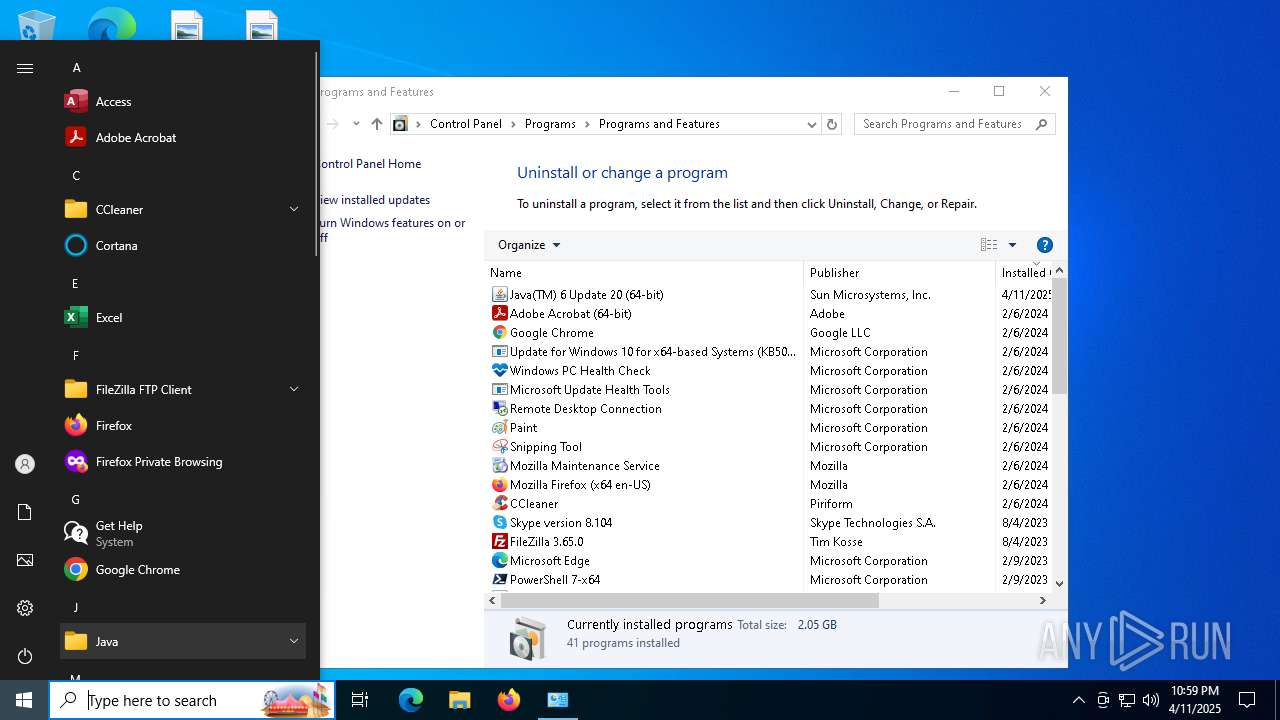
Task: Launch Excel from the Start menu
Action: click(x=183, y=318)
